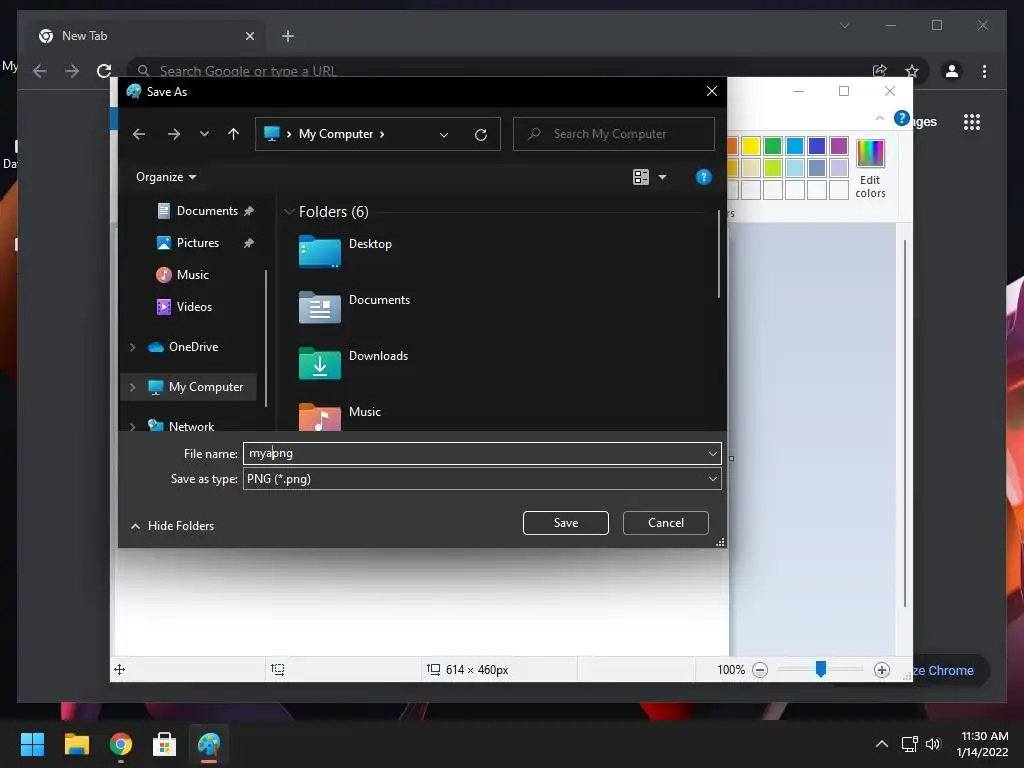Select Pictures in the navigation pane

197,243
